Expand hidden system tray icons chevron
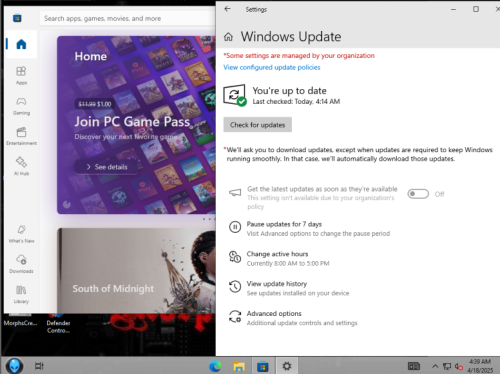 tap(435, 366)
